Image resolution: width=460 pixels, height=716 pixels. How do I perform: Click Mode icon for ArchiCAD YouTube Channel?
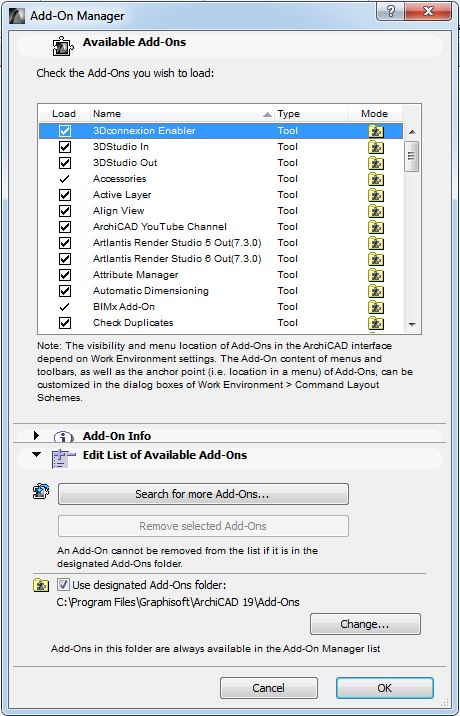tap(376, 227)
